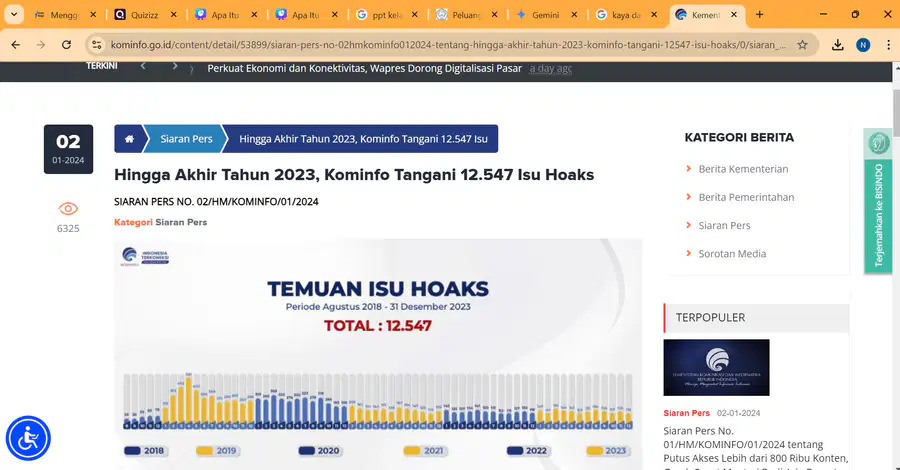The width and height of the screenshot is (900, 470).
Task: Open Chrome three-dot menu
Action: [888, 45]
